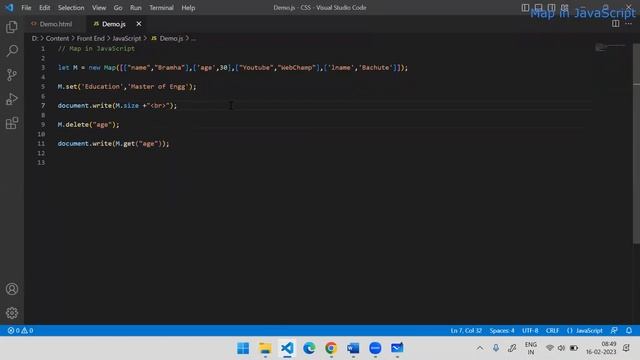Viewport: 640px width, 360px height.
Task: Click on M.delete("age") code line
Action: tap(89, 124)
